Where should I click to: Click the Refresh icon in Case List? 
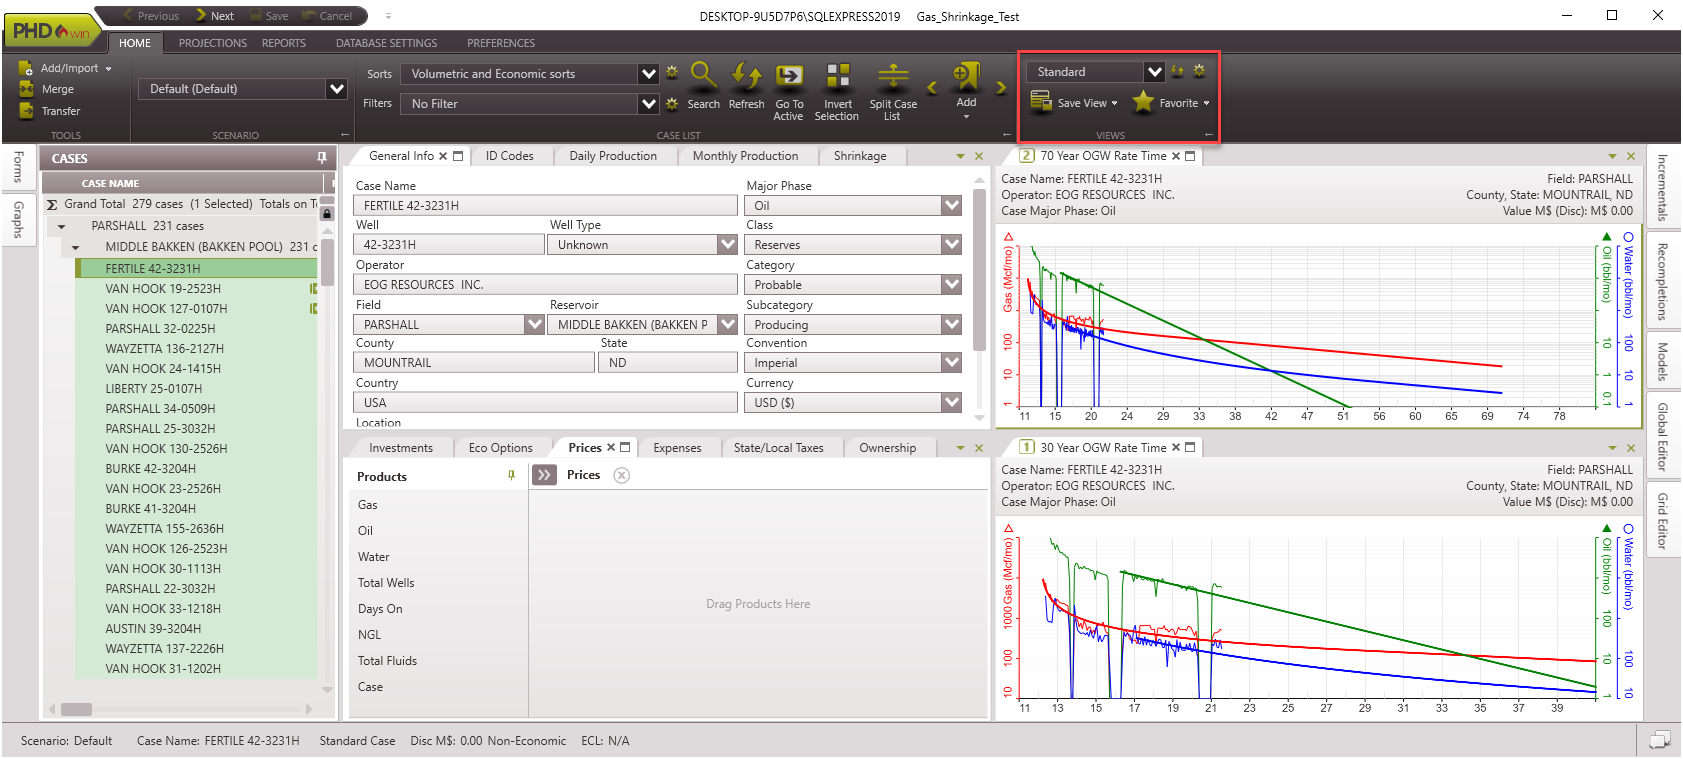click(746, 77)
